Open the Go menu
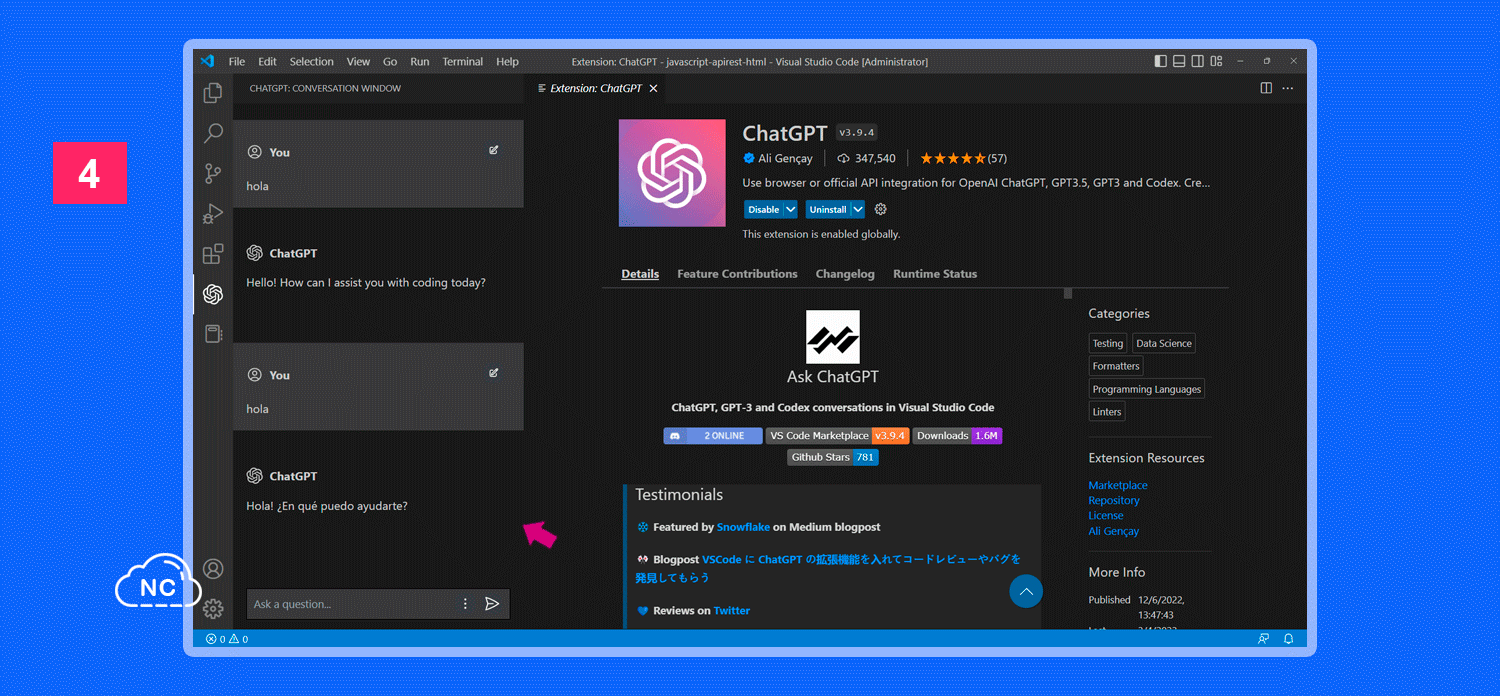 pos(390,61)
